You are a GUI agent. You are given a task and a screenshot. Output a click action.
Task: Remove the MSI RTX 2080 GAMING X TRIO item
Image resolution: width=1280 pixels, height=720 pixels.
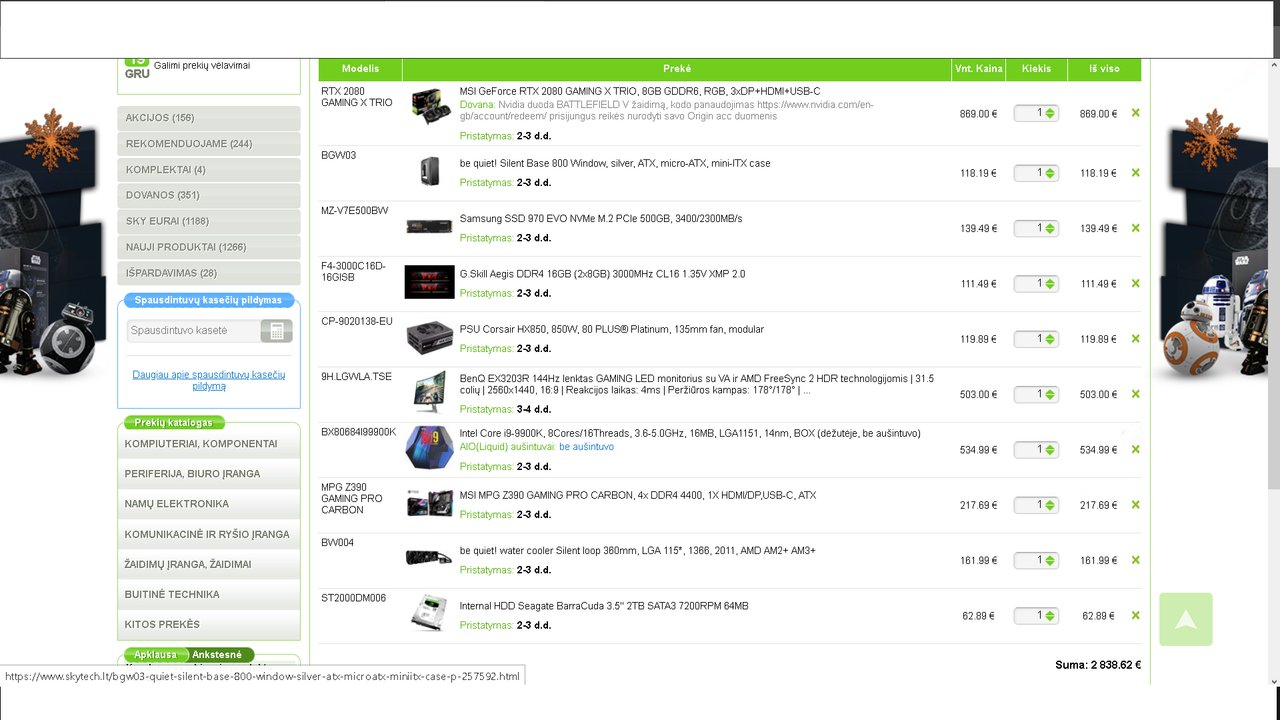[x=1135, y=113]
